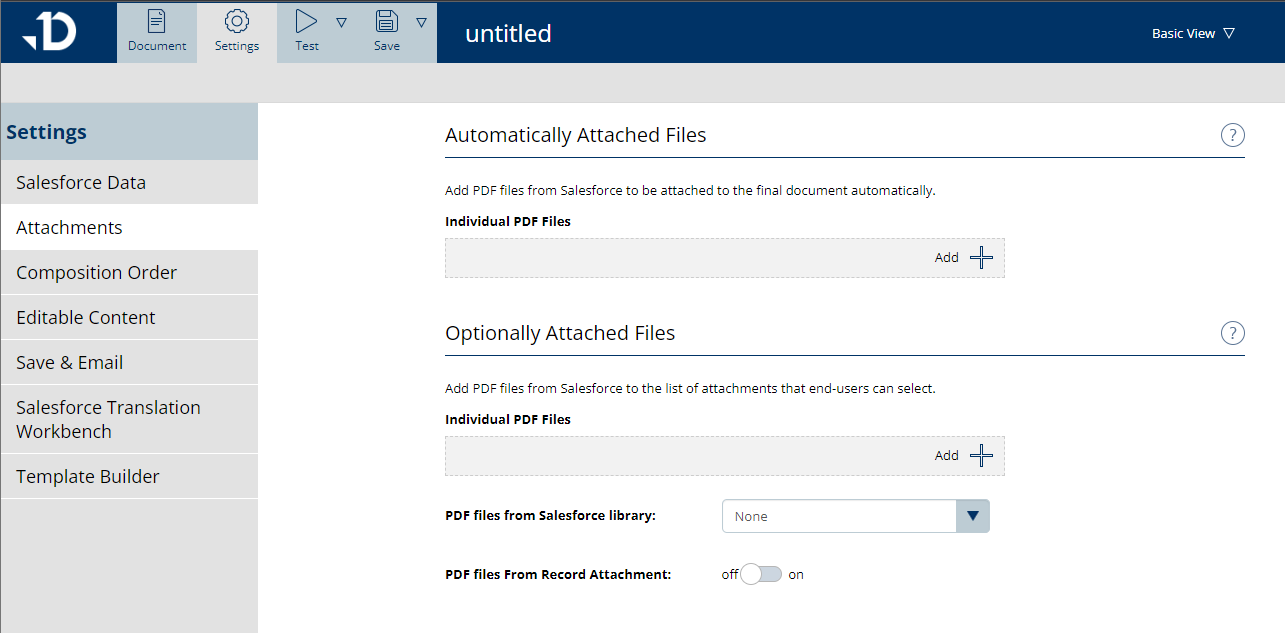Click plus icon under Automatically Attached Files
This screenshot has width=1285, height=633.
[x=981, y=257]
